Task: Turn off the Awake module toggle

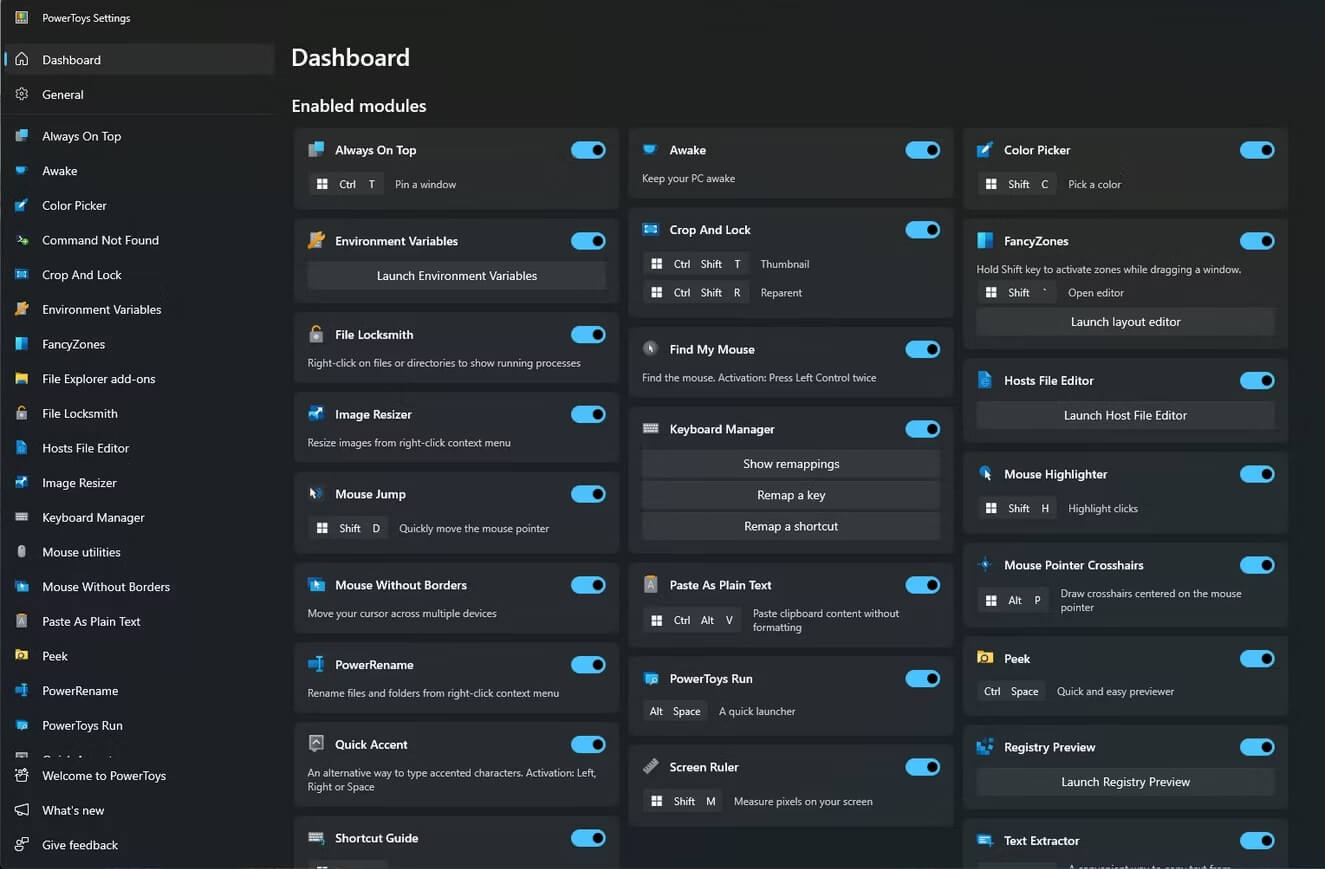Action: [923, 150]
